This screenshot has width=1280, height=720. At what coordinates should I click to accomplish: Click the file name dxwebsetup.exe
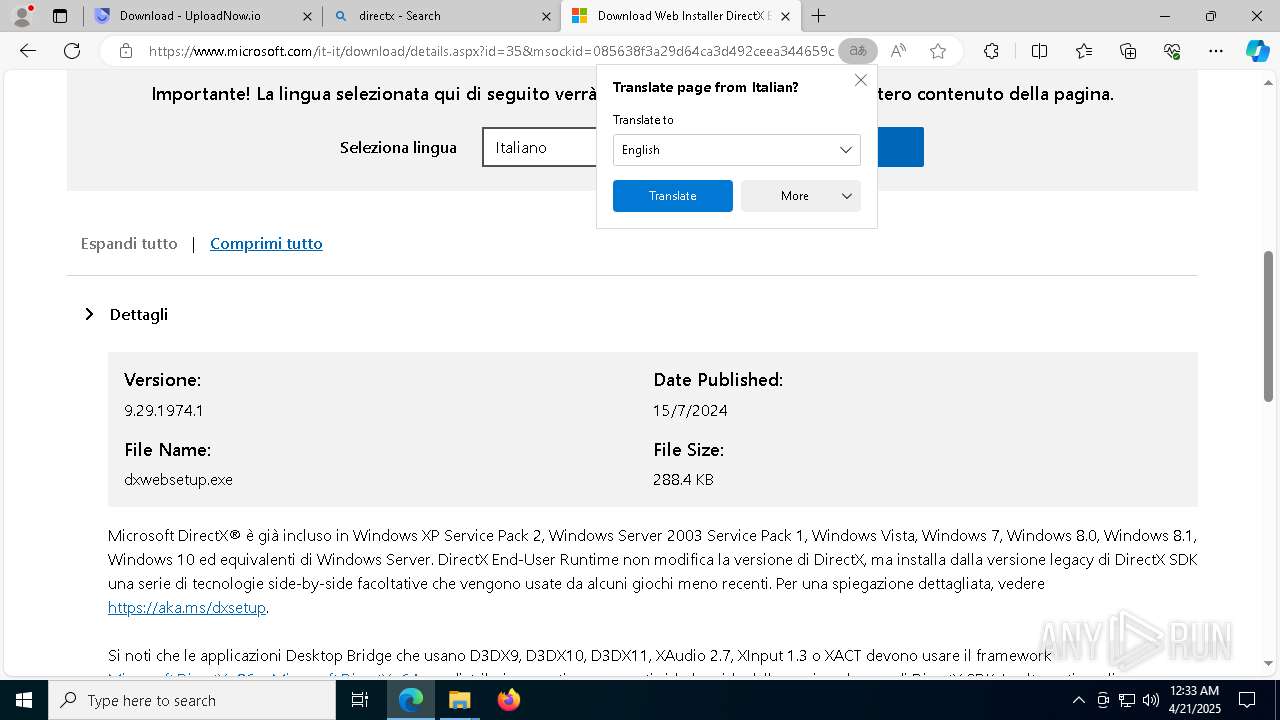[x=178, y=479]
